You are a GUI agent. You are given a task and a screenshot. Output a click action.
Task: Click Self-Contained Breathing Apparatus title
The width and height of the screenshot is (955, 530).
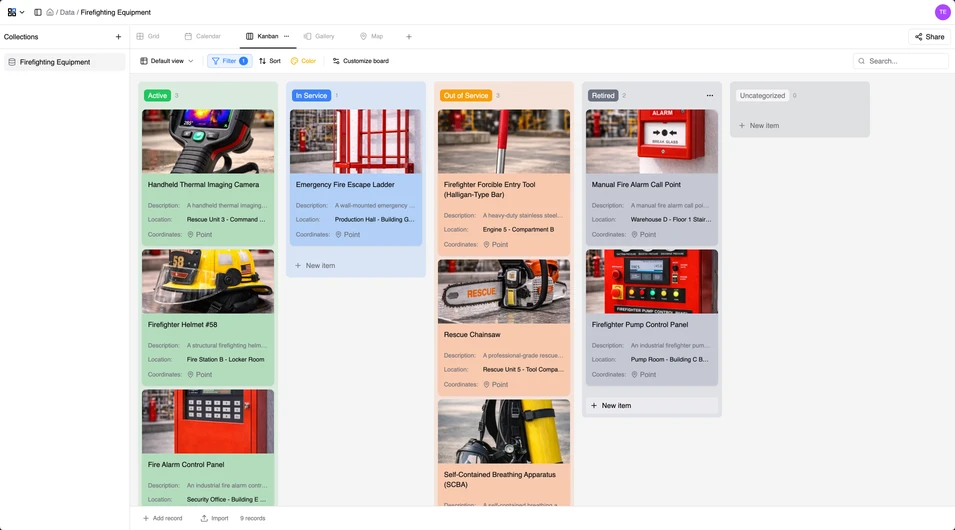click(x=499, y=479)
